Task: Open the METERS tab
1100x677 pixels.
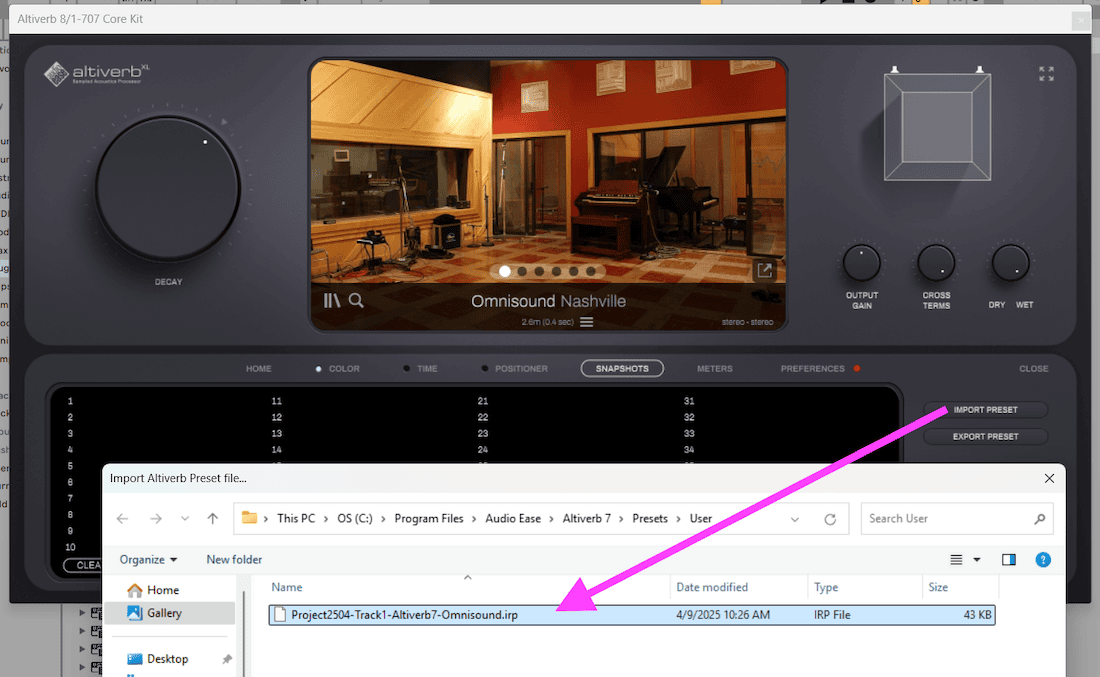Action: pyautogui.click(x=714, y=368)
